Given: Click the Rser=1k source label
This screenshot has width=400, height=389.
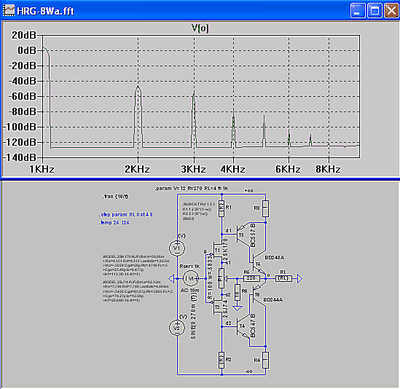Looking at the screenshot, I should click(189, 266).
